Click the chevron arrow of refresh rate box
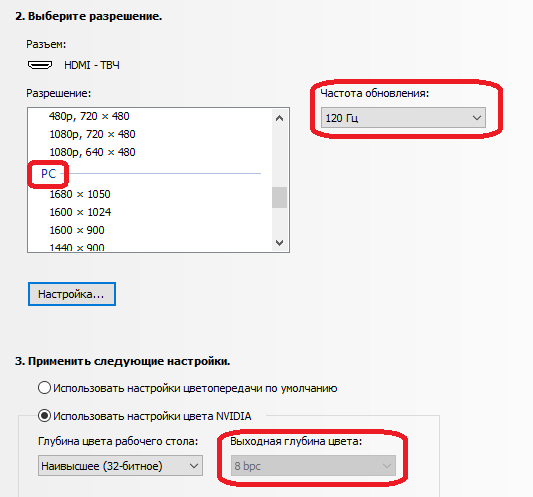The image size is (533, 497). 477,118
